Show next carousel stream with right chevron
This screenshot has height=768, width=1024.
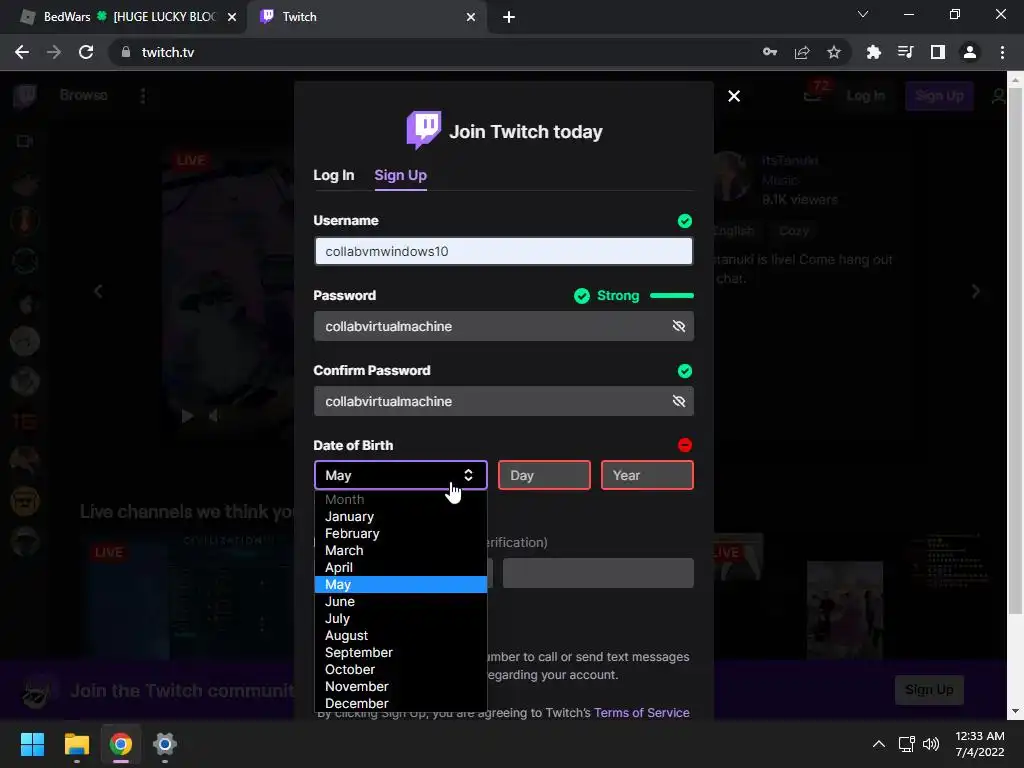click(x=976, y=291)
